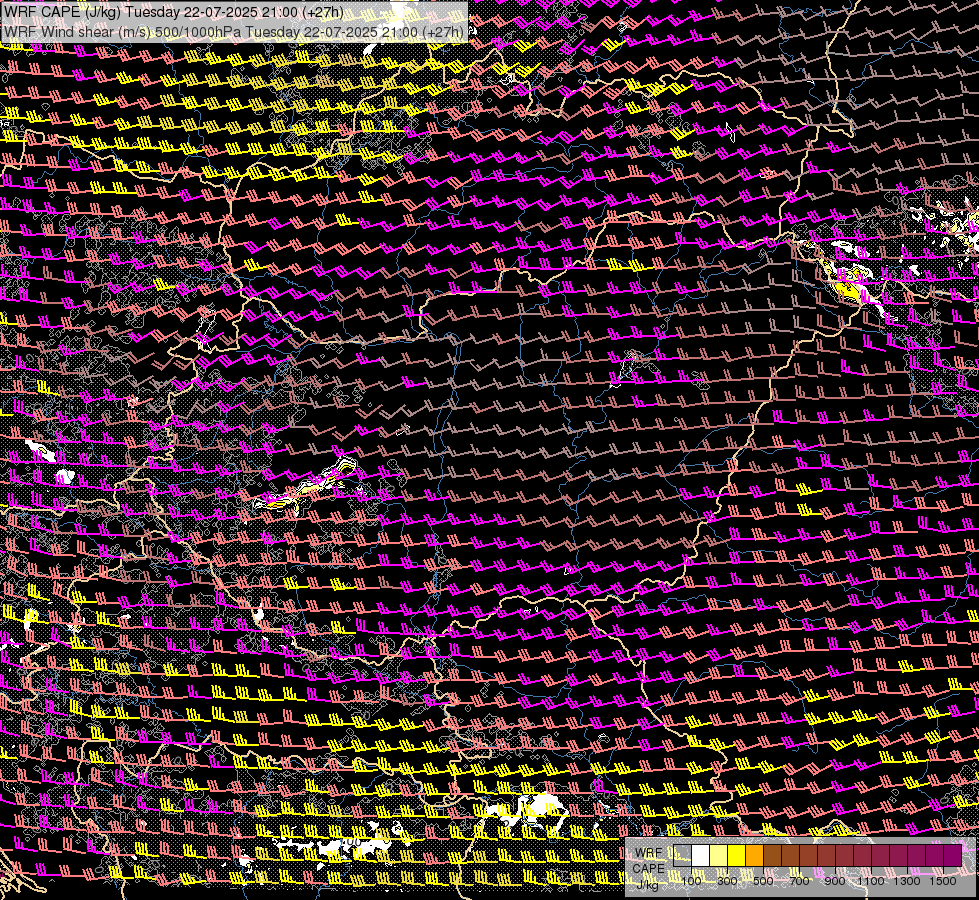Select the grey first CAPE legend swatch
The width and height of the screenshot is (979, 900).
coord(682,855)
